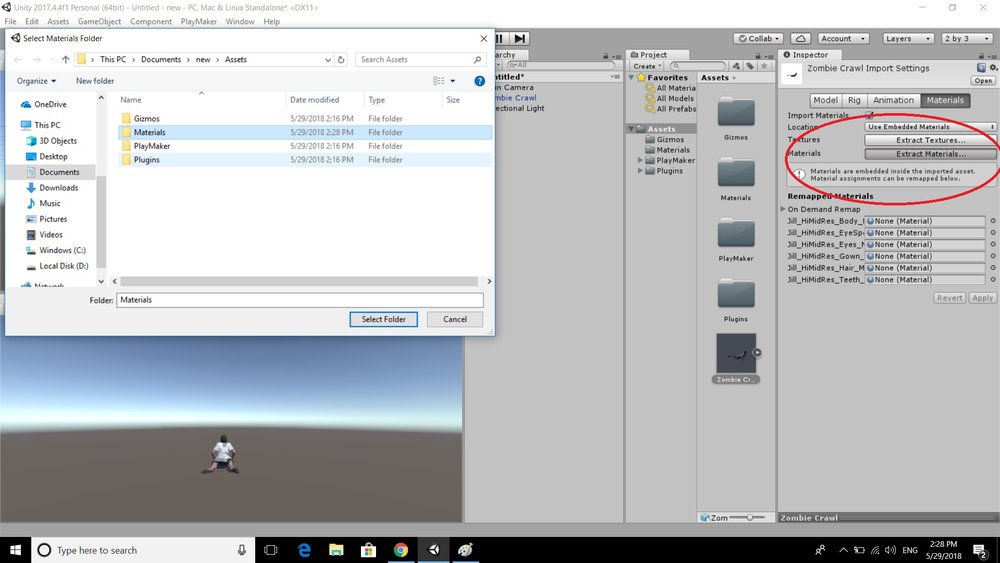Click the lock icon on Hierarchy panel
This screenshot has width=1000, height=563.
[606, 55]
